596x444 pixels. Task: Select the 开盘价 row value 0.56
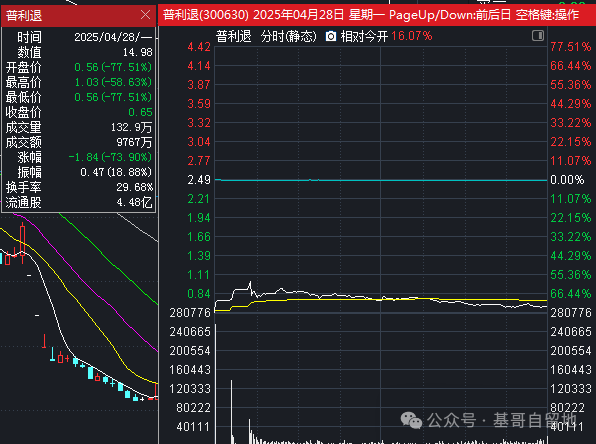coord(113,67)
